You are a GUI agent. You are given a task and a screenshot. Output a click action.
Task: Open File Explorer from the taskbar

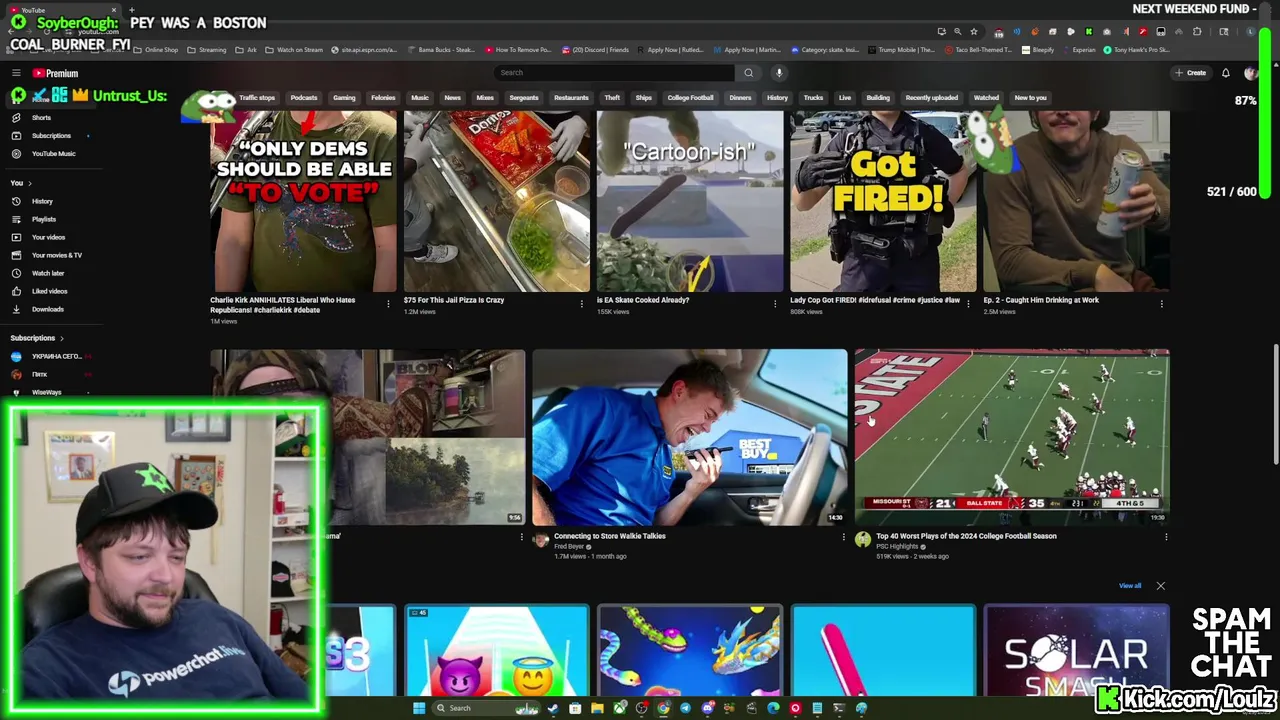[x=597, y=708]
